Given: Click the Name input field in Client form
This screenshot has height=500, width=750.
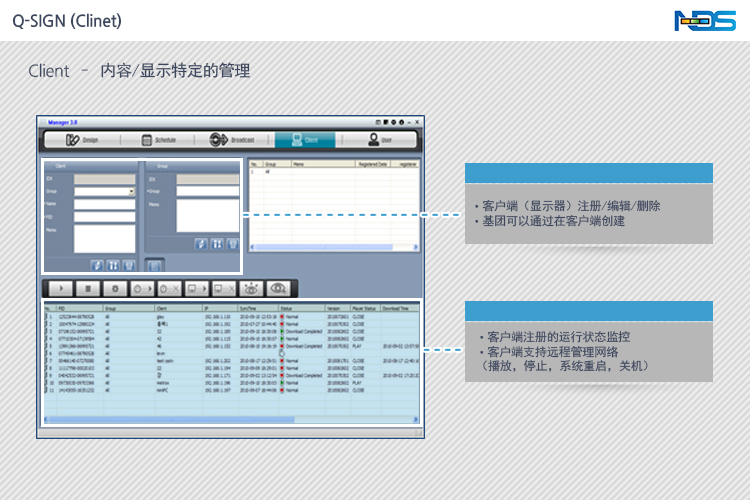Looking at the screenshot, I should 104,203.
